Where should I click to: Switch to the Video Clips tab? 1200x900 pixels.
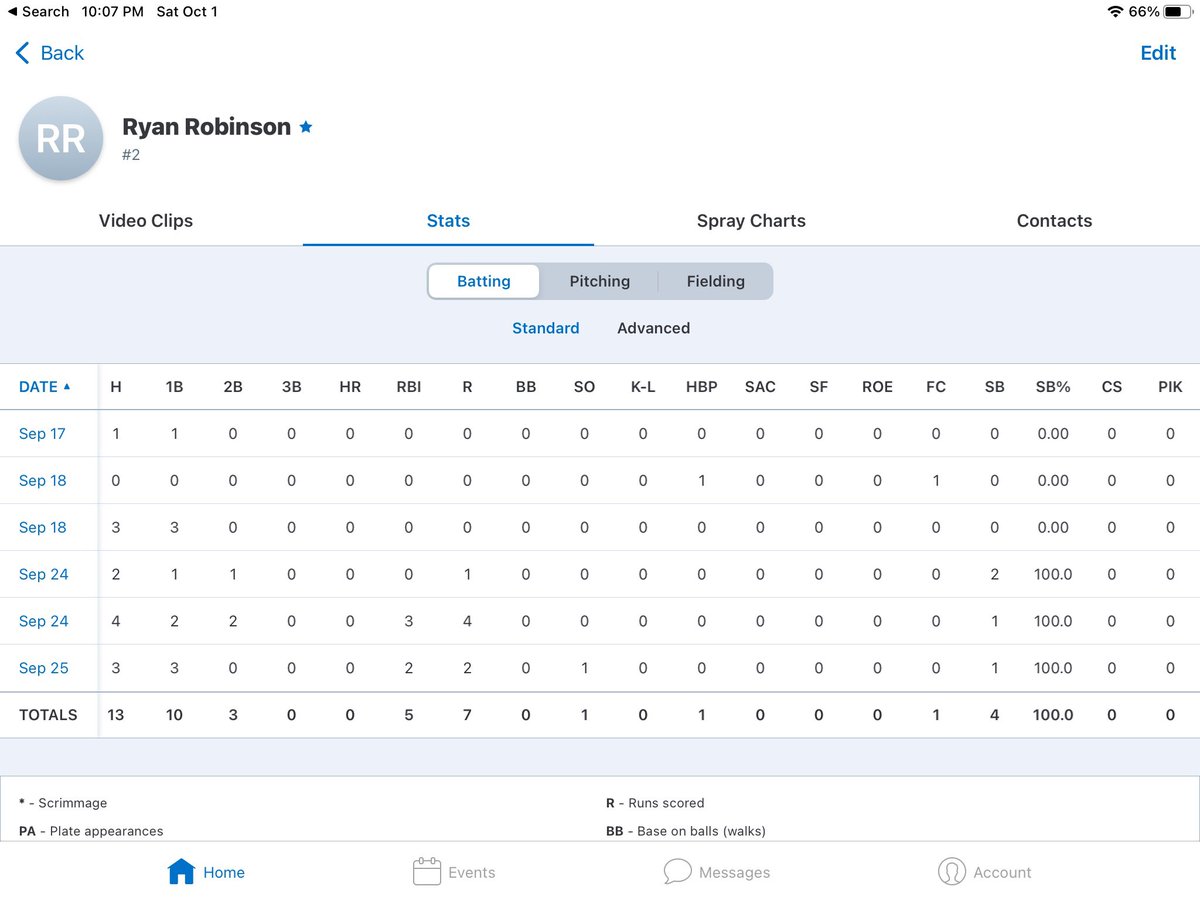tap(146, 221)
